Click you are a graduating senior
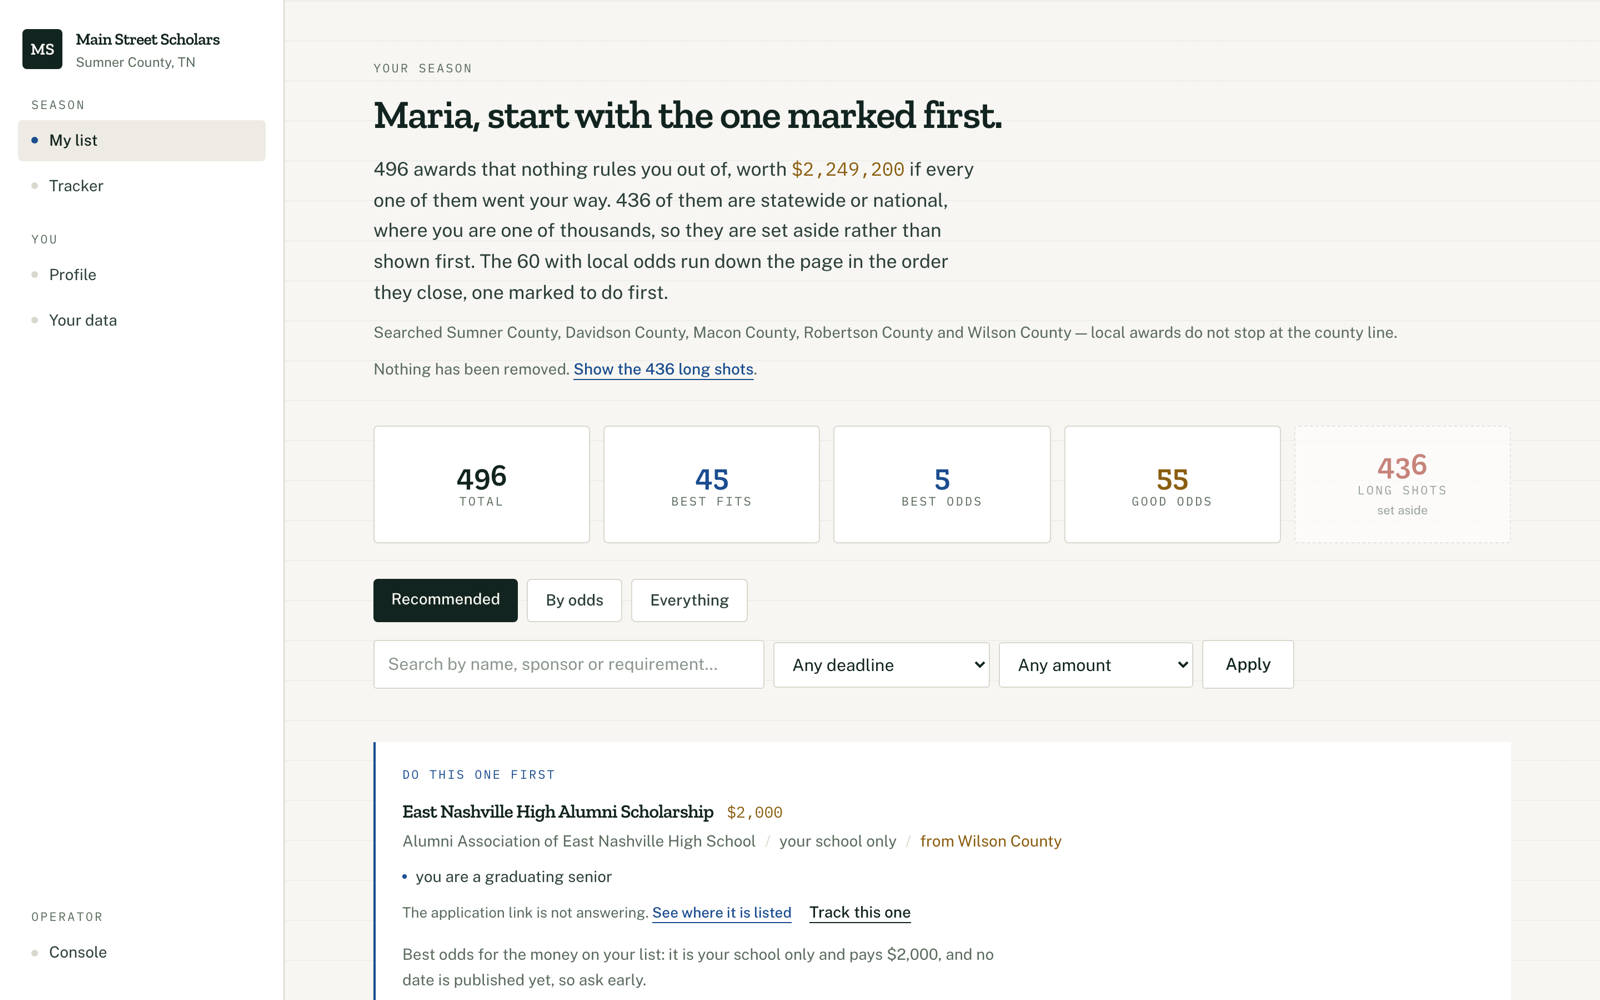The image size is (1600, 1000). click(x=514, y=877)
